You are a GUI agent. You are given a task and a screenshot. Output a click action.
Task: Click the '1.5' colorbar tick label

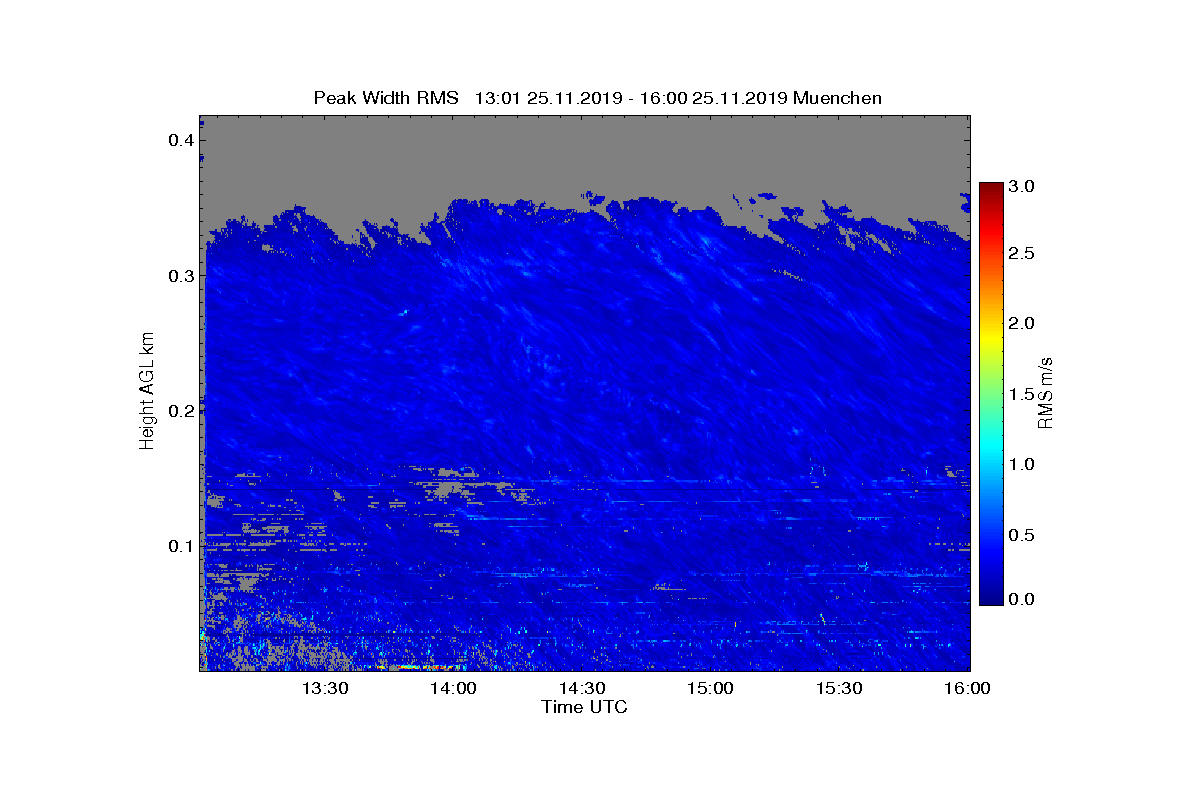click(x=1019, y=394)
